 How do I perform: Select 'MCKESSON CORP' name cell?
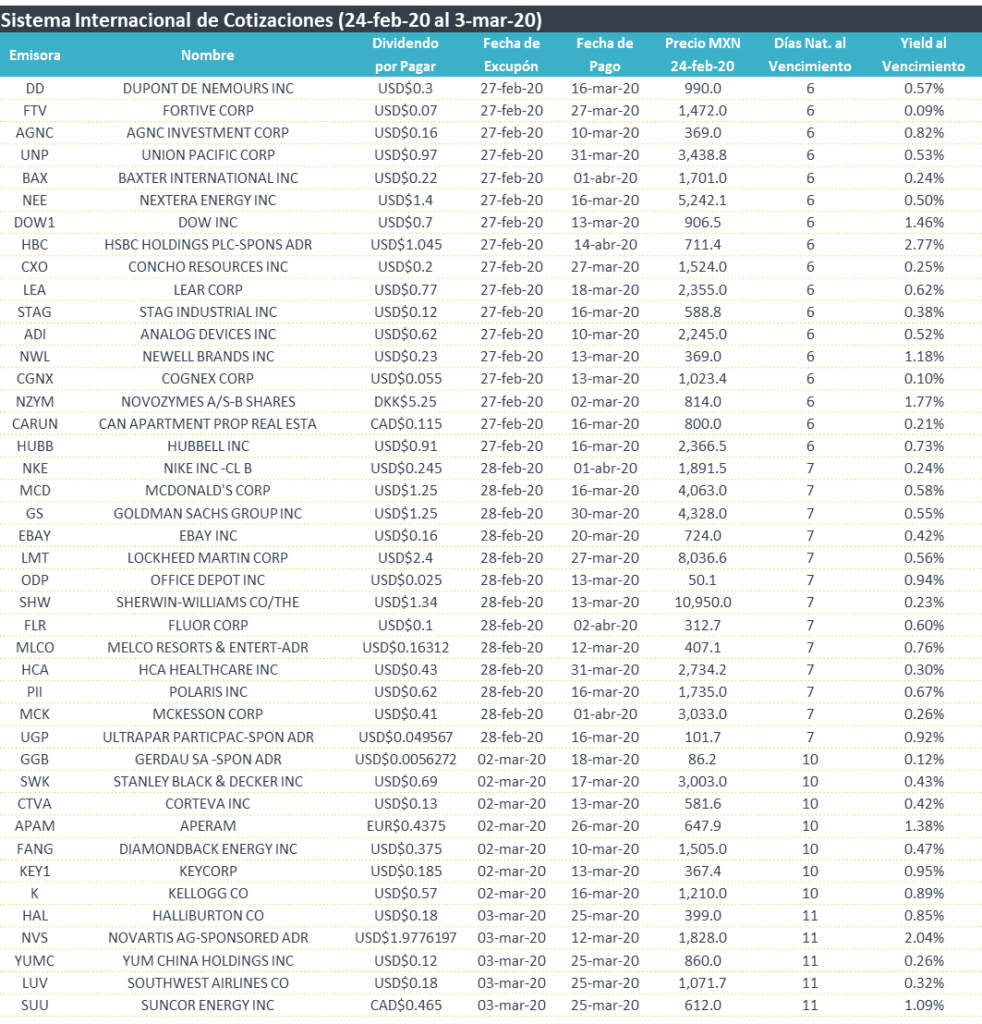click(208, 714)
